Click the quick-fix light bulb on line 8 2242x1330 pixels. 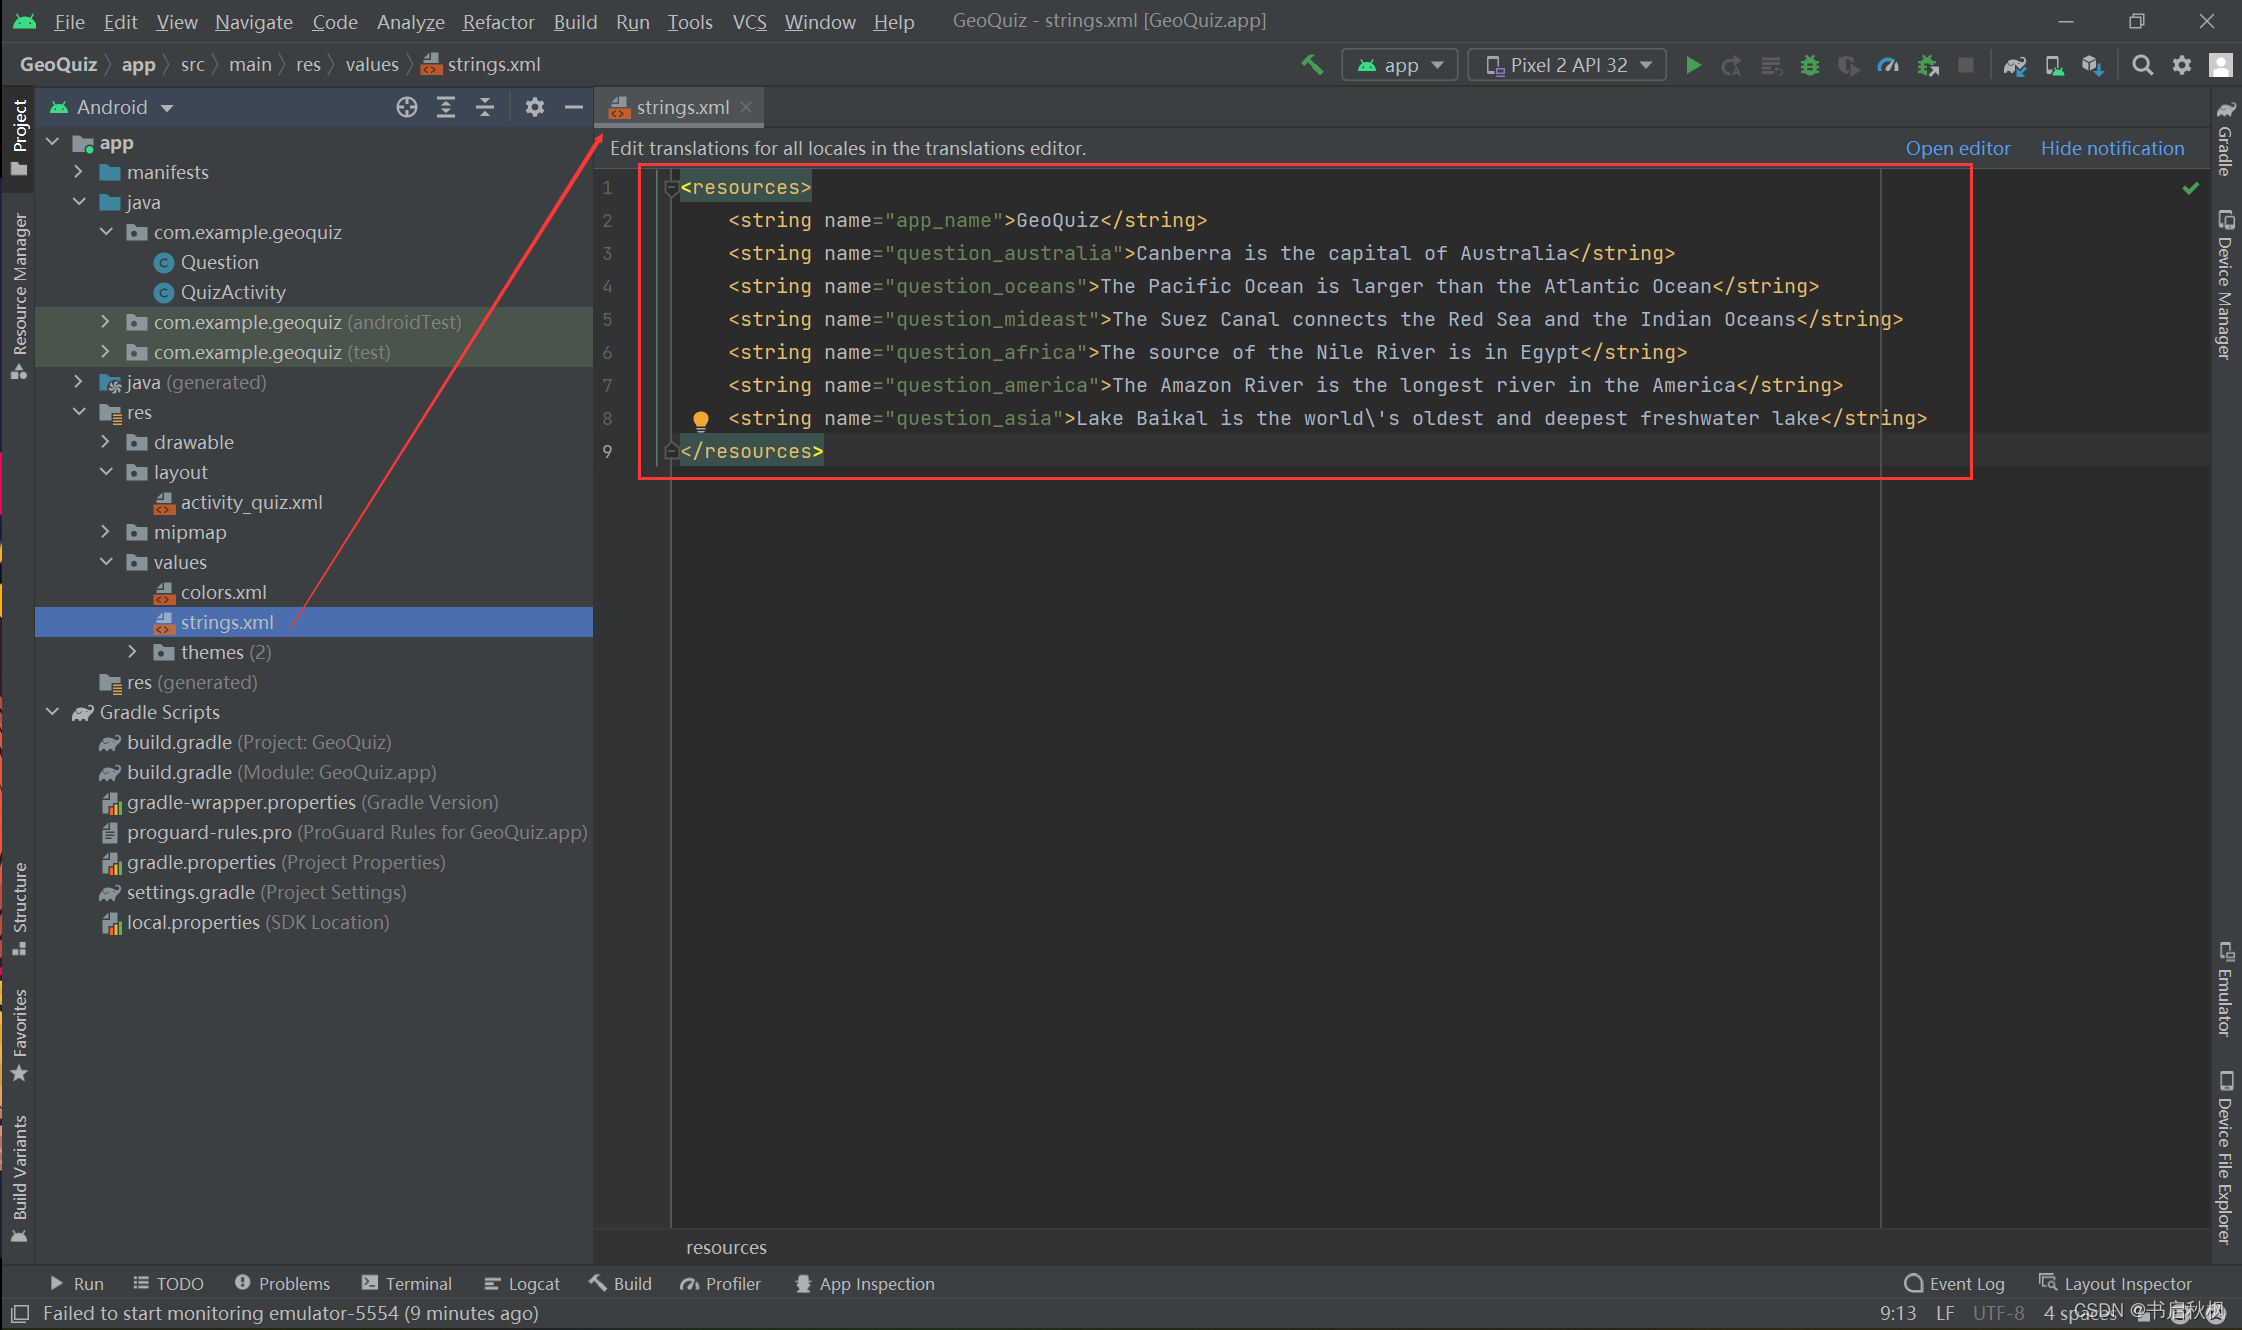point(700,419)
